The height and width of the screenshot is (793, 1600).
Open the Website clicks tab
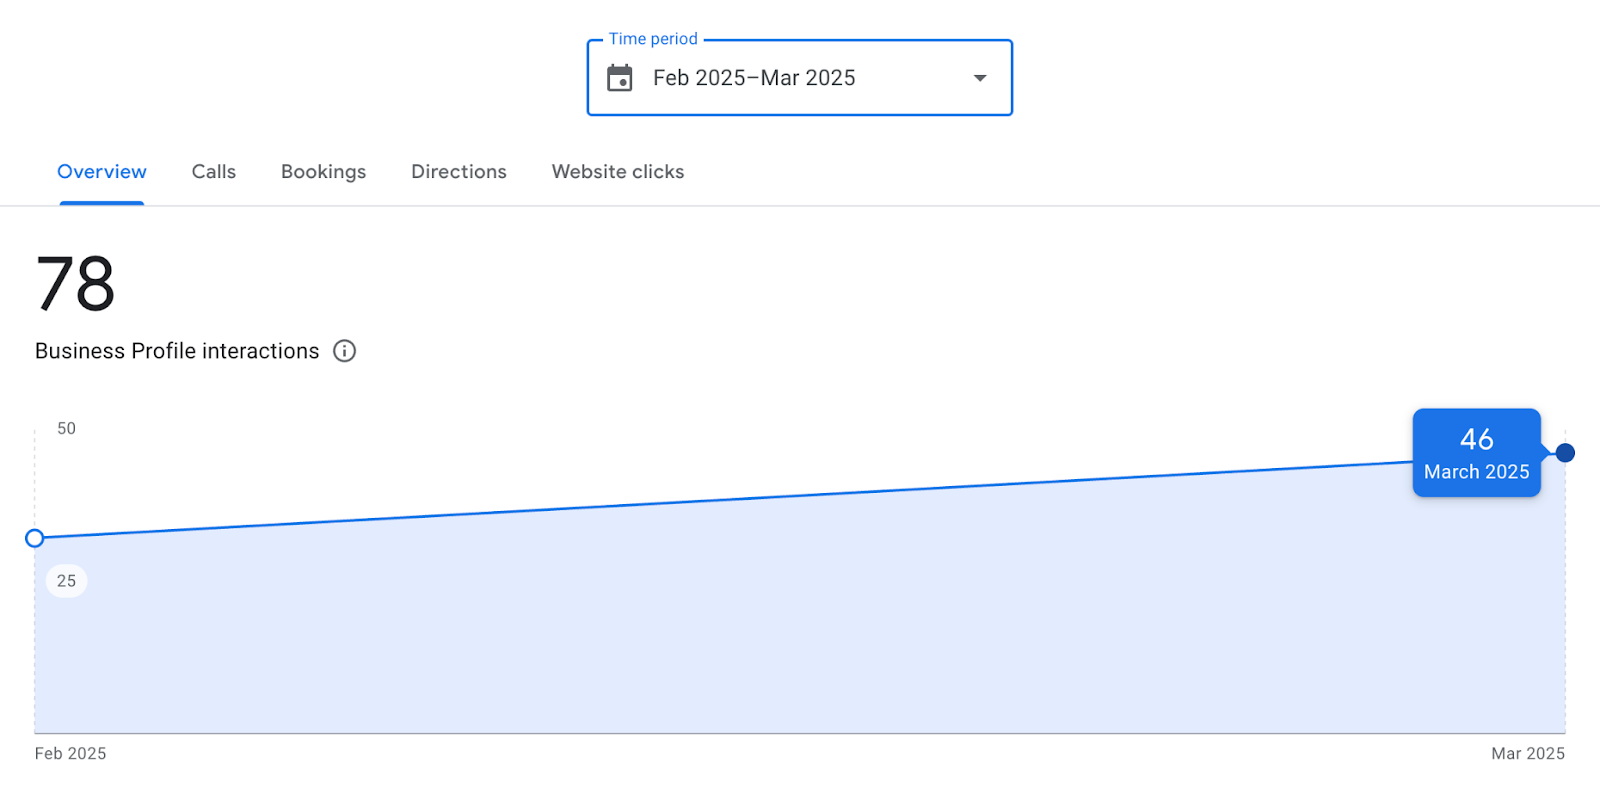coord(618,172)
